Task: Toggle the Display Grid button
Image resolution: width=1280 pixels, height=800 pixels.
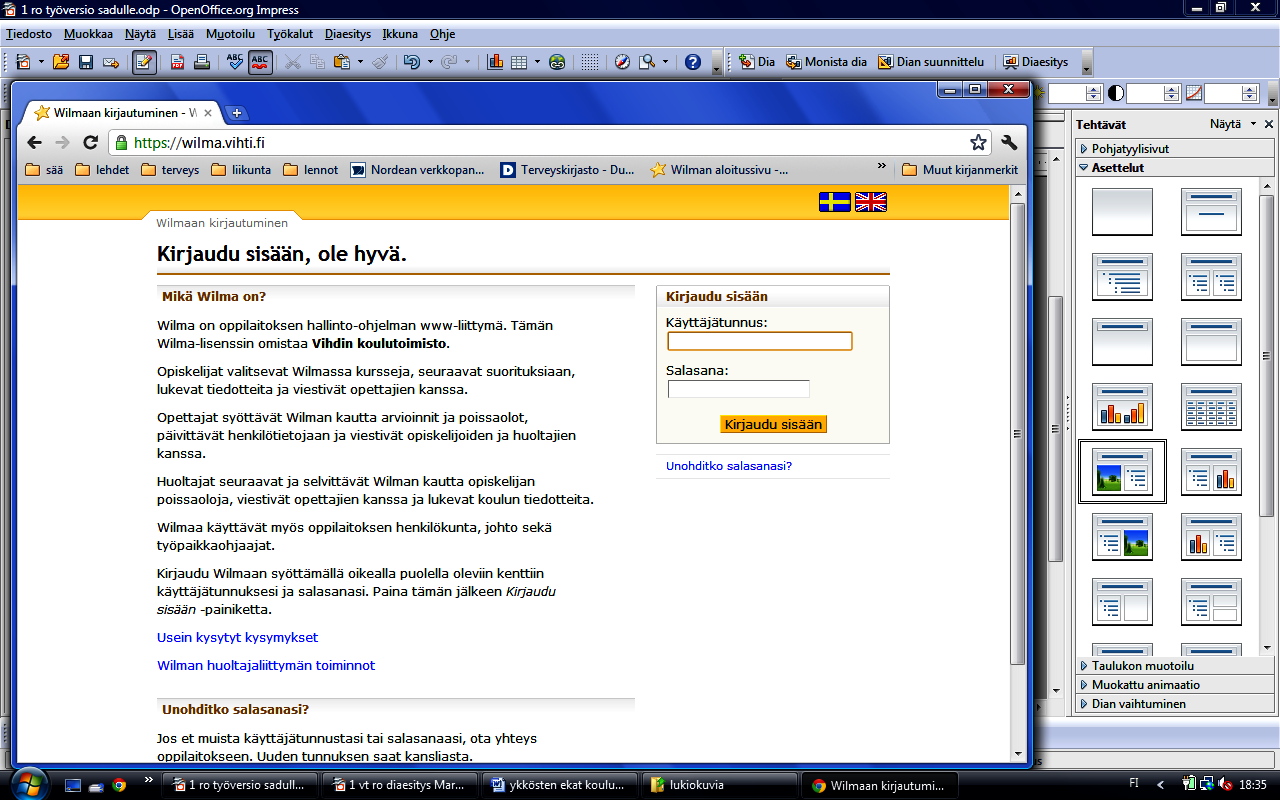Action: click(x=590, y=62)
